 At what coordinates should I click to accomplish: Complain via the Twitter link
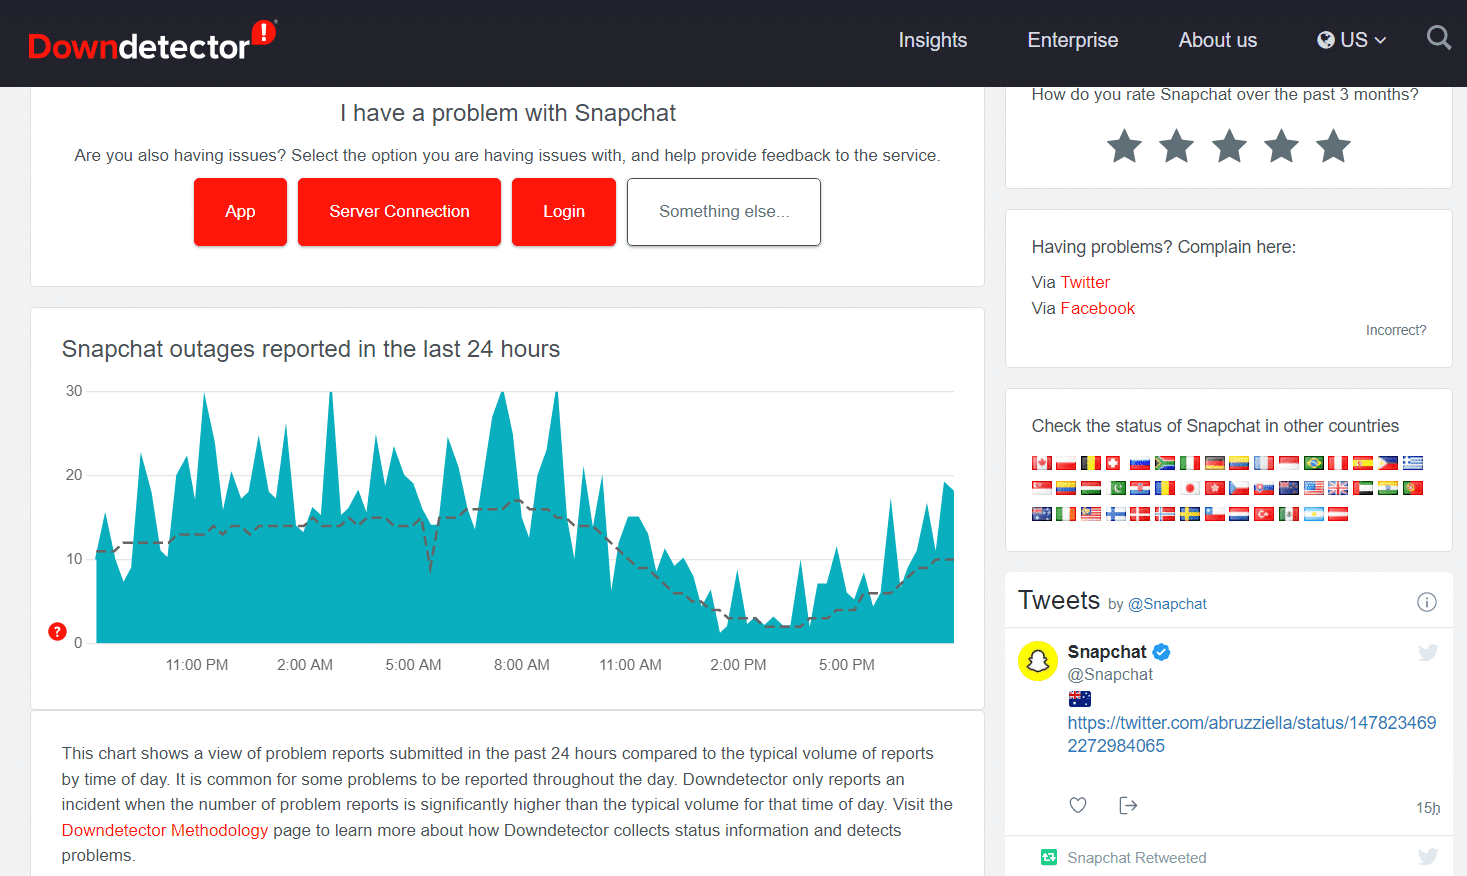pyautogui.click(x=1085, y=282)
